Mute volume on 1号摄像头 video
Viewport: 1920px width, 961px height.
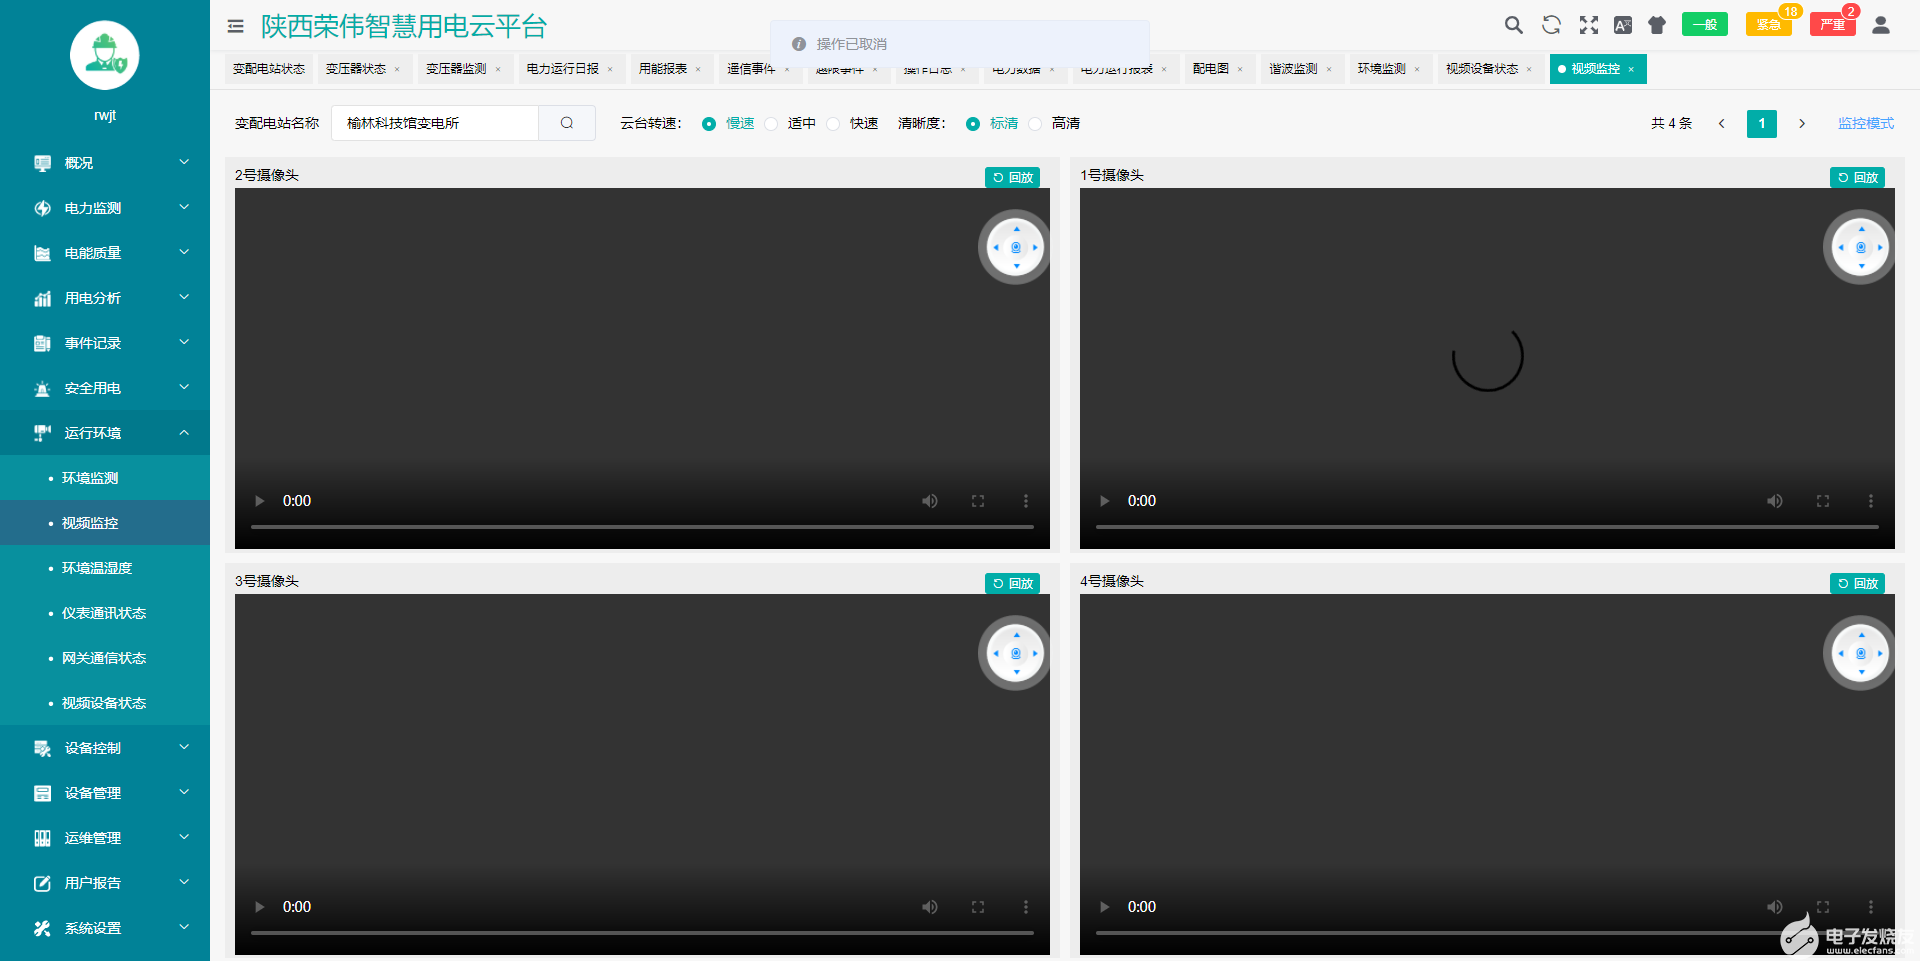click(1775, 501)
